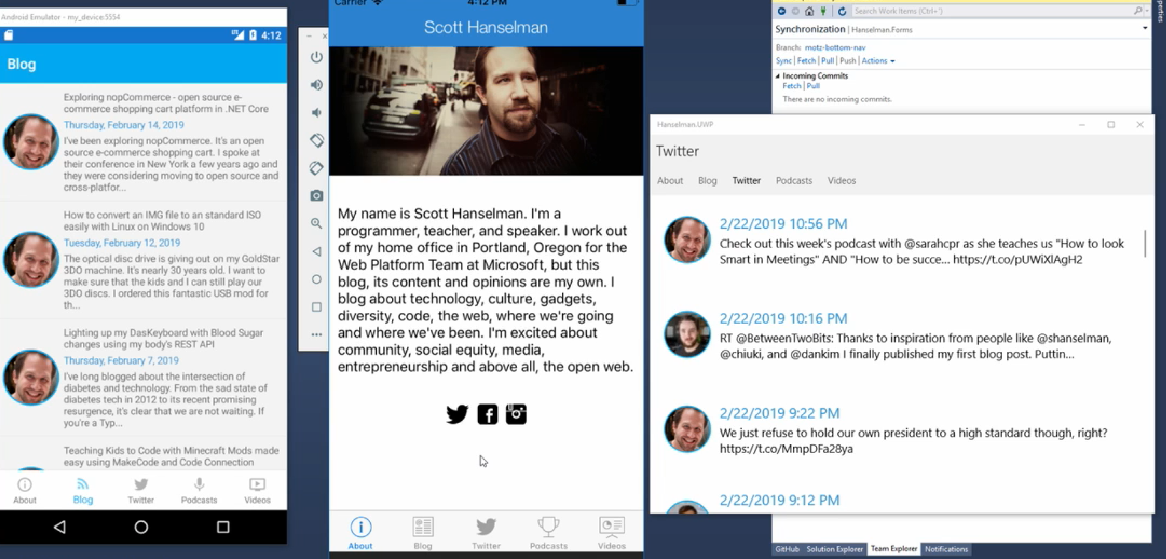Select the iOS app Twitter tab
Image resolution: width=1166 pixels, height=559 pixels.
[486, 533]
